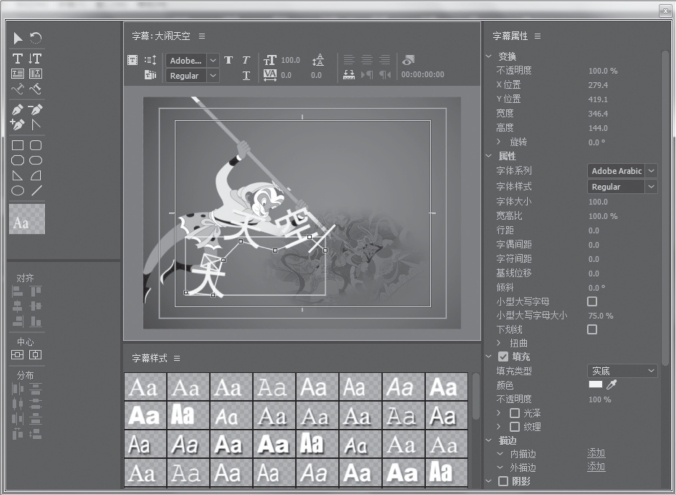
Task: Click 添加 link for 外描边
Action: [x=596, y=467]
